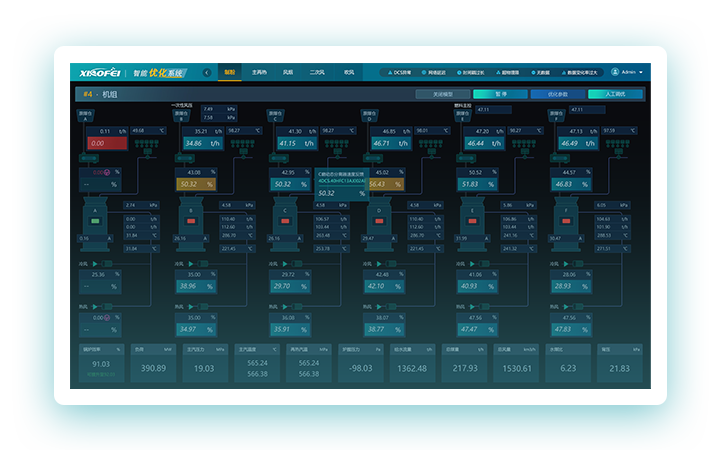This screenshot has height=450, width=720.
Task: Switch to the 制粉 tab
Action: (230, 72)
